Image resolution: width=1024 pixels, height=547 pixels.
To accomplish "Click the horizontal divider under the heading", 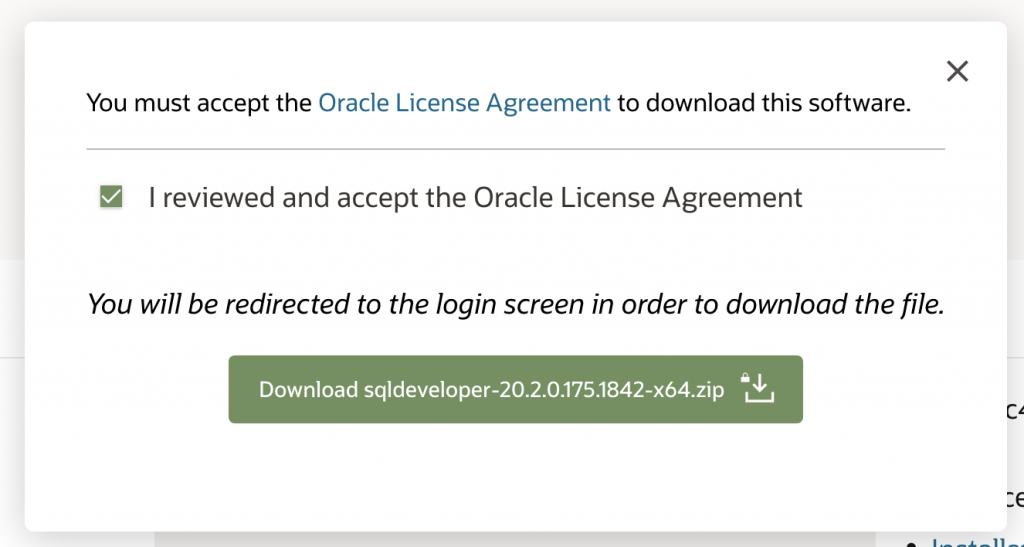I will [x=515, y=149].
